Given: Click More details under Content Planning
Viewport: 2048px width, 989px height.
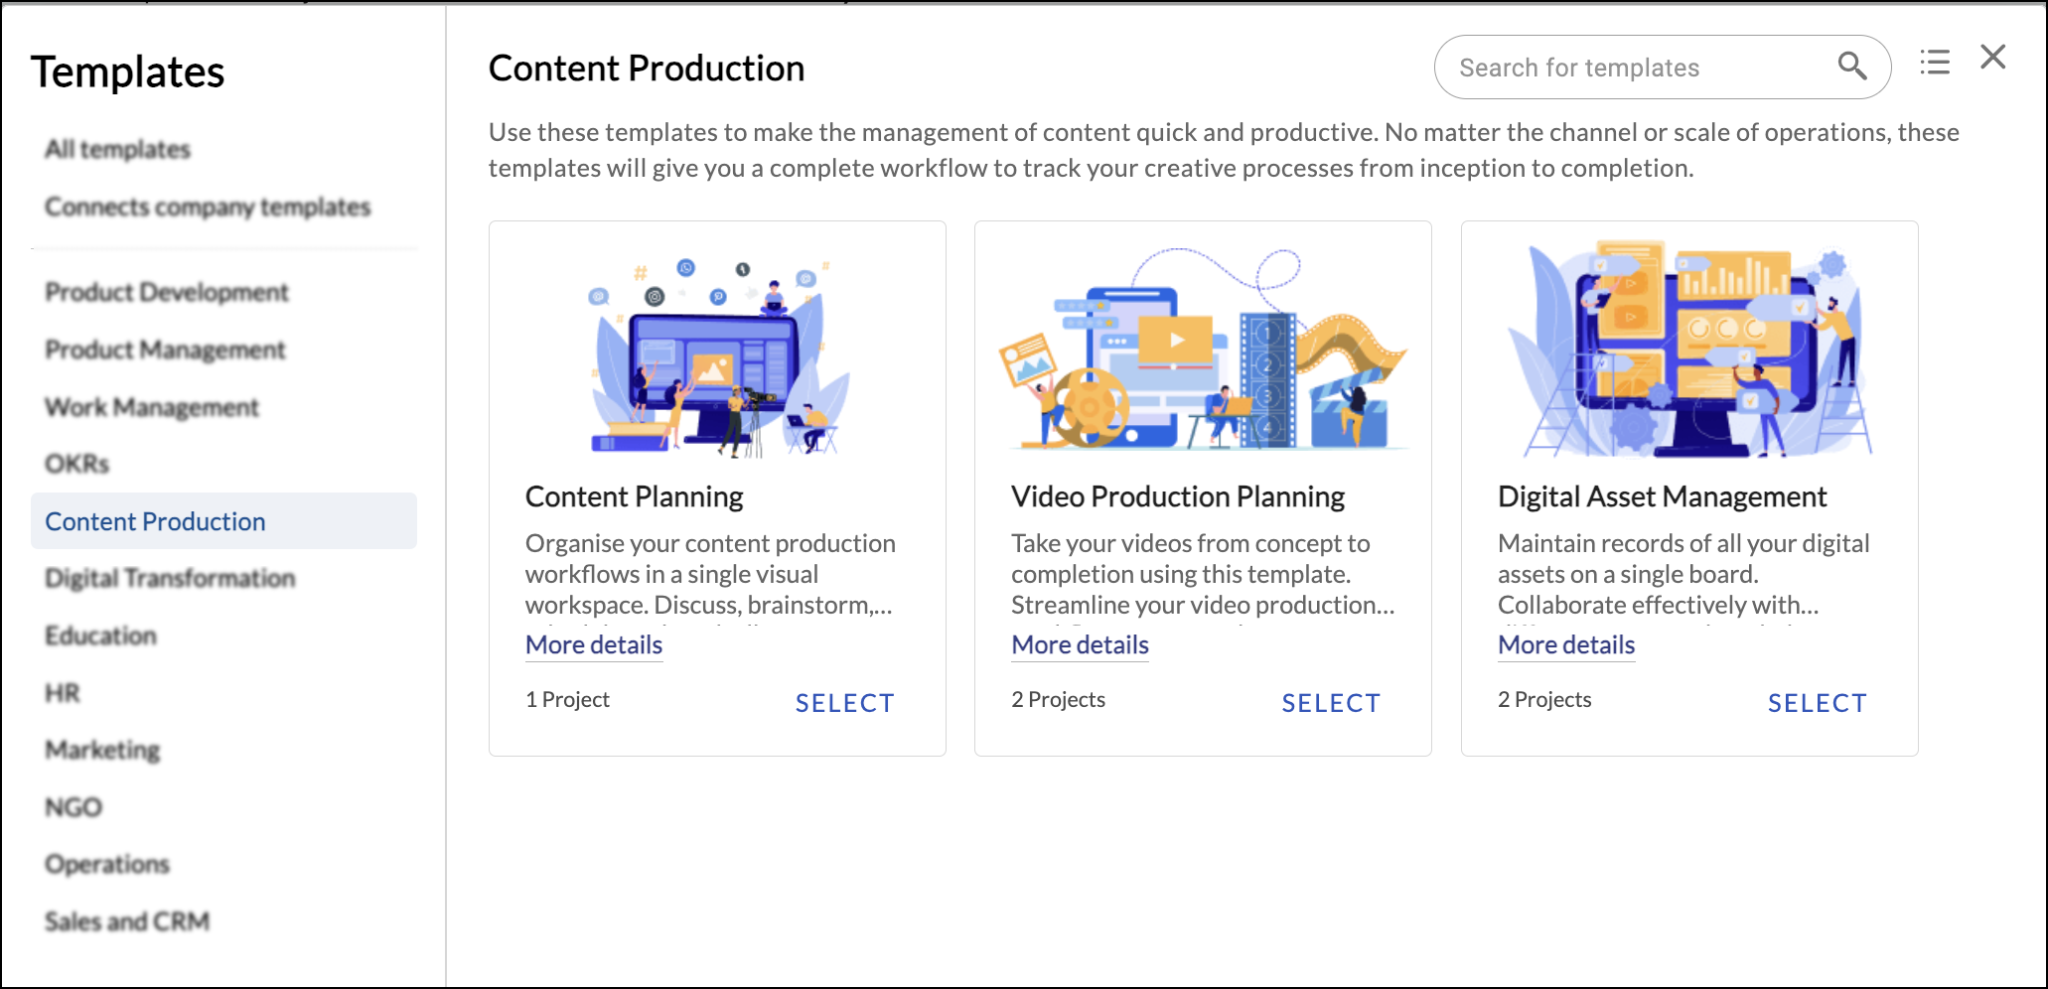Looking at the screenshot, I should tap(593, 645).
